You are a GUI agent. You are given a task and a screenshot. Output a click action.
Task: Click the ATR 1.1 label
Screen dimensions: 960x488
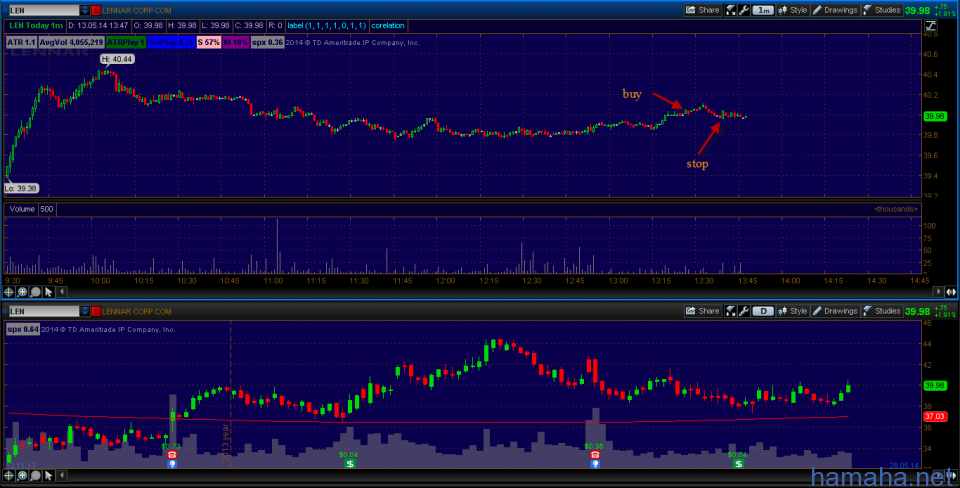21,42
